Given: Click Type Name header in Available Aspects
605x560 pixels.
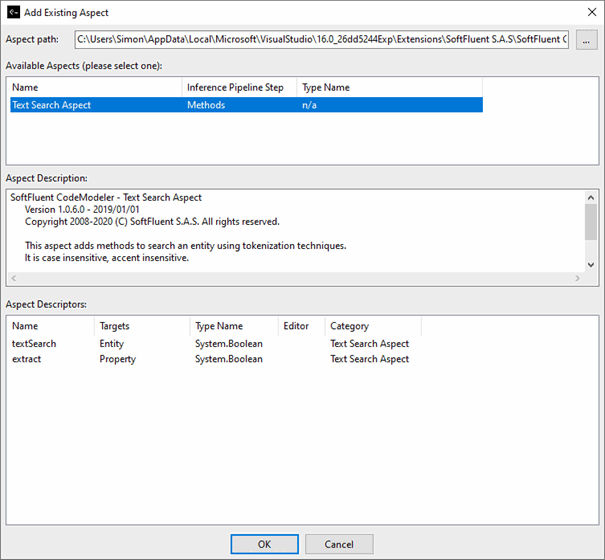Looking at the screenshot, I should tap(389, 88).
